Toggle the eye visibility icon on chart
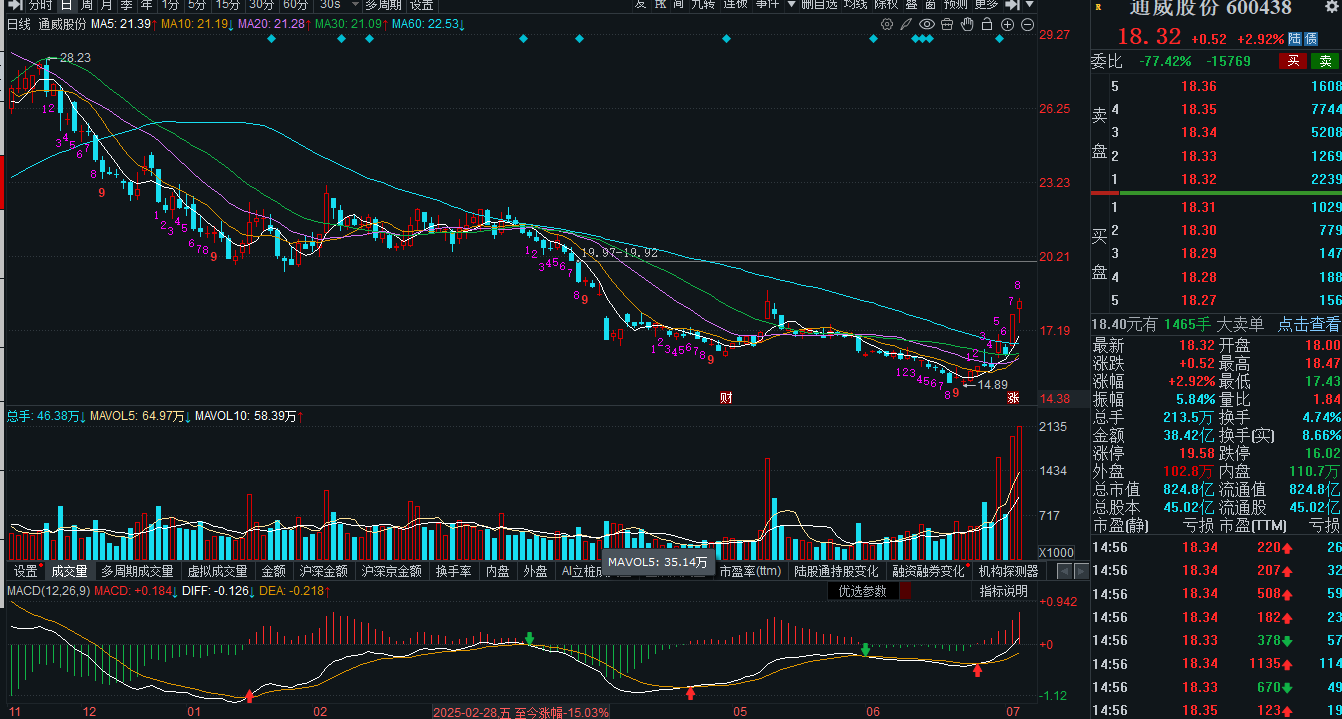This screenshot has width=1342, height=719. tap(927, 24)
